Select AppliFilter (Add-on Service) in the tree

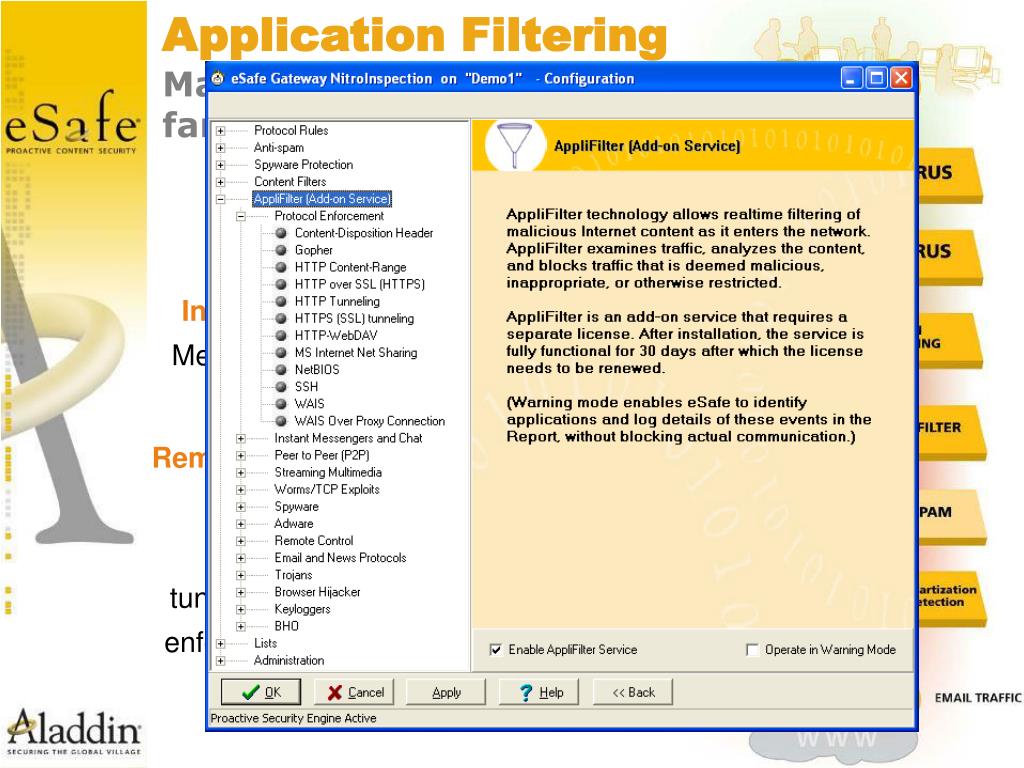322,199
